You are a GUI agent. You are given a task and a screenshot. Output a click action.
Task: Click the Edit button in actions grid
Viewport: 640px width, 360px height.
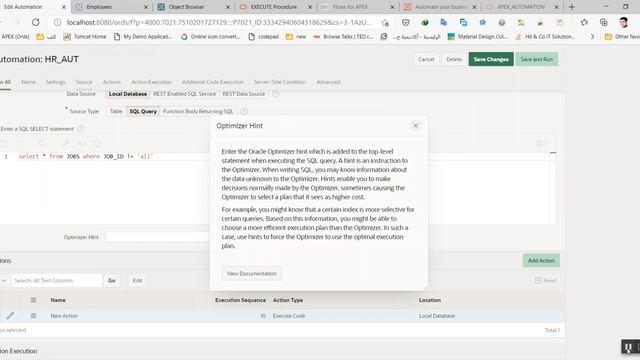click(138, 280)
